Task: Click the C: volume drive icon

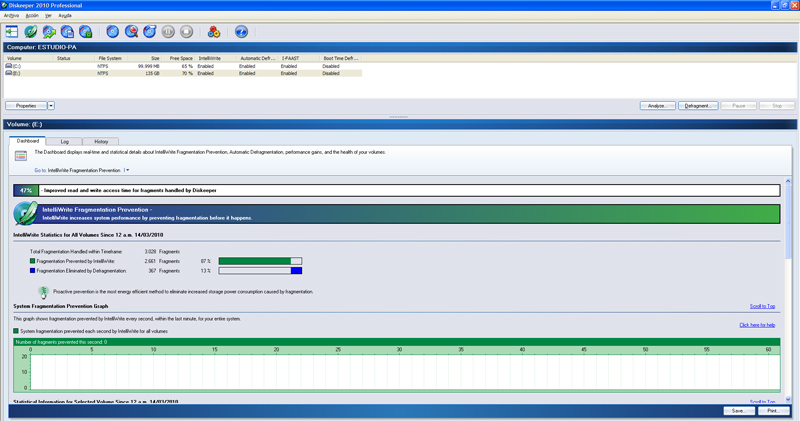Action: click(x=9, y=66)
